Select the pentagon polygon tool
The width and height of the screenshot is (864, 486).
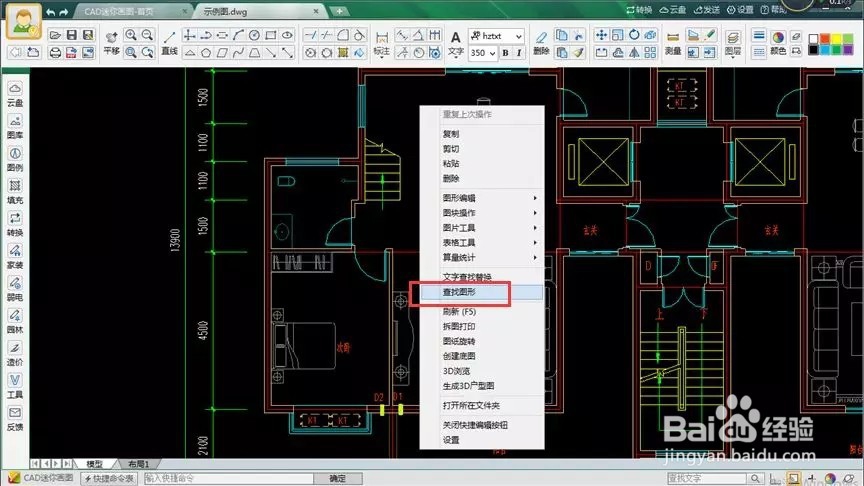tap(206, 53)
